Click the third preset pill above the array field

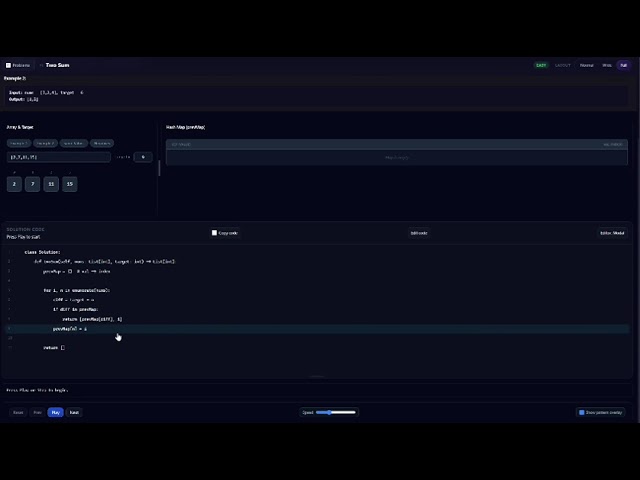pos(73,143)
